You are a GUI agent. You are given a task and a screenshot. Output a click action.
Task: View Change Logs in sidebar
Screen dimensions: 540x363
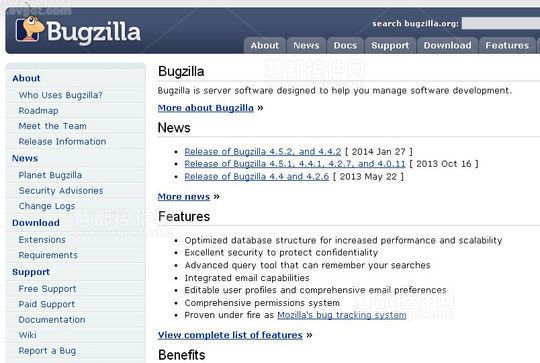pos(47,206)
